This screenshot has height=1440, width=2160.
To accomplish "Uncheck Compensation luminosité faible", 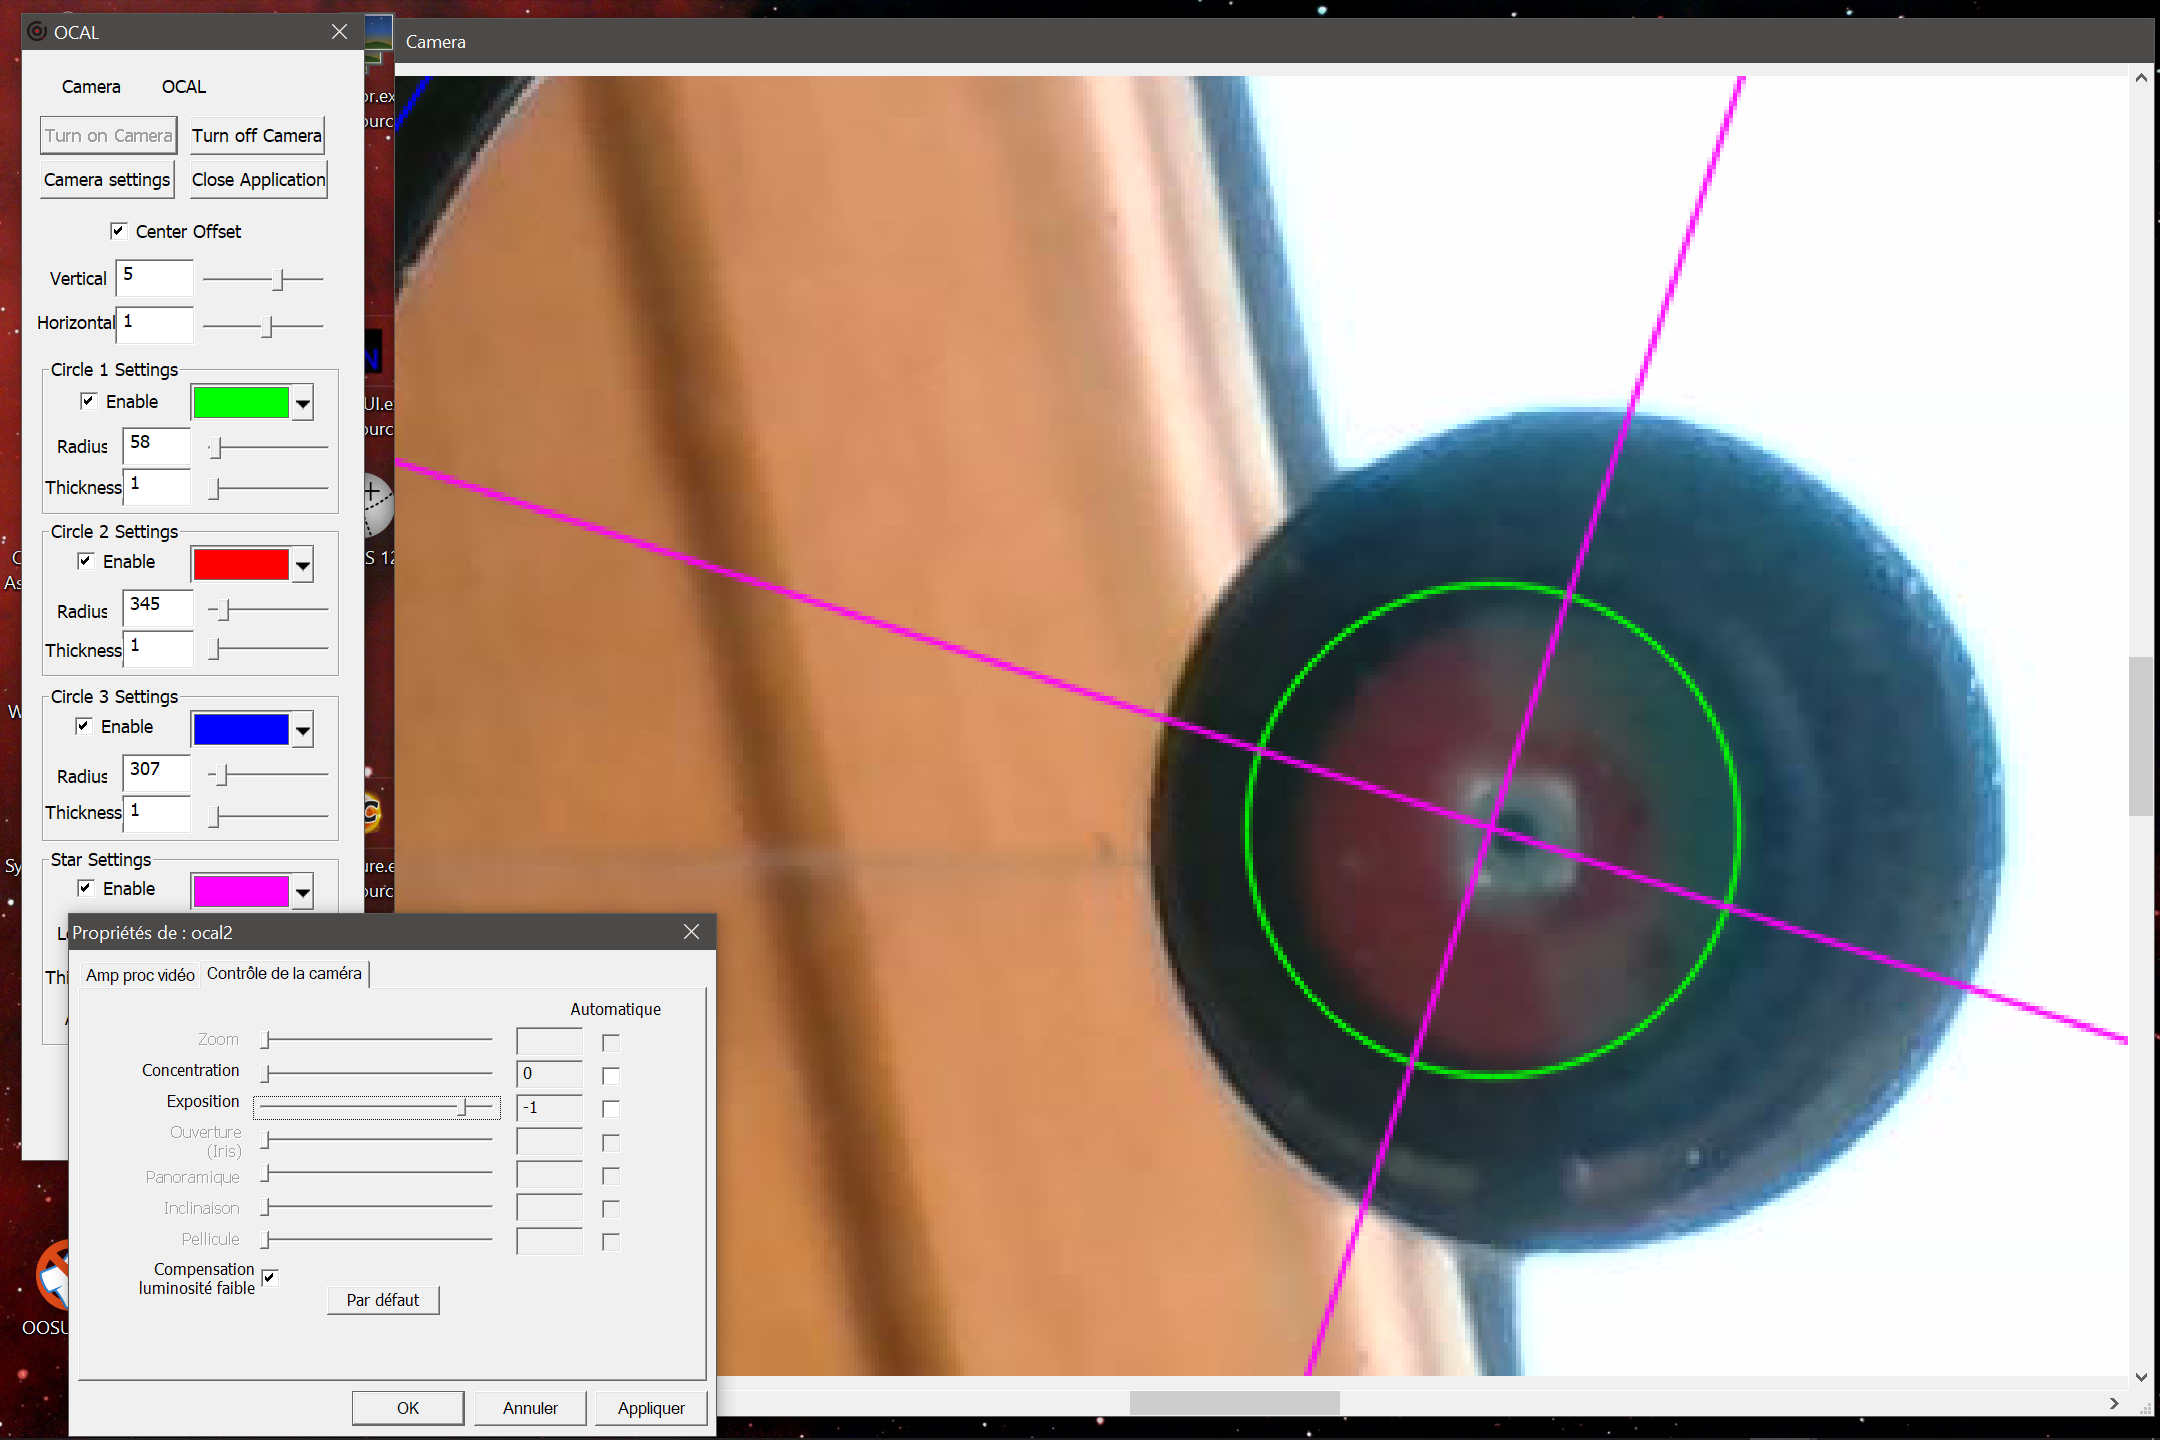I will coord(269,1277).
